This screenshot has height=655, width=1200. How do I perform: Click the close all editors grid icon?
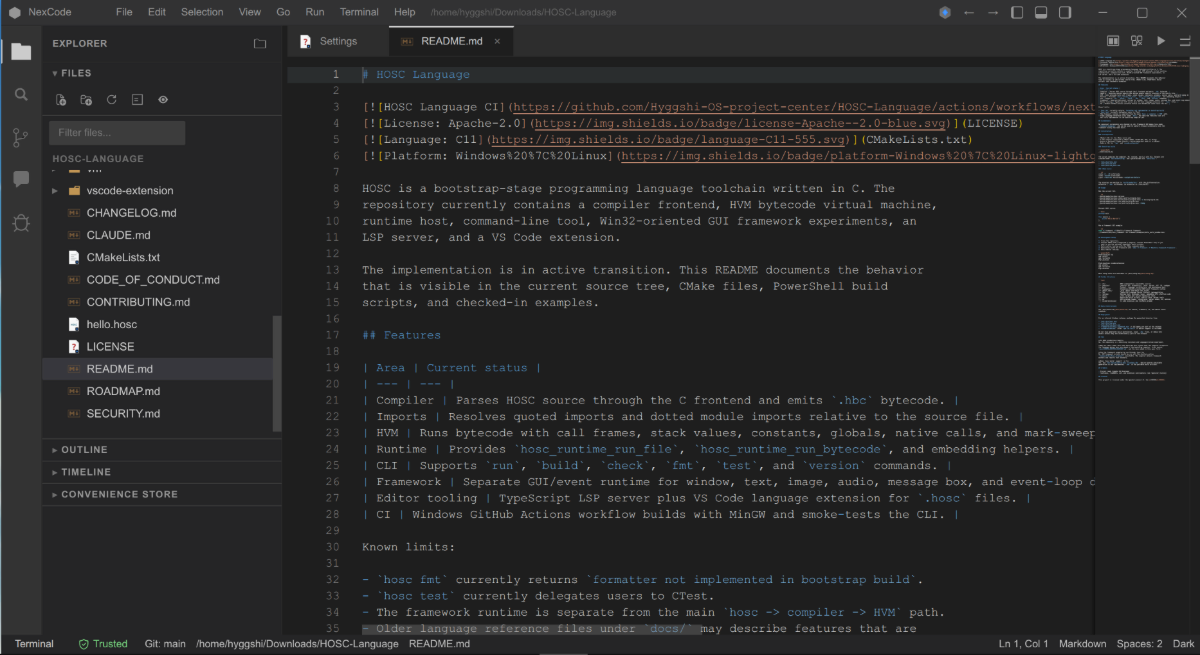pyautogui.click(x=1137, y=41)
